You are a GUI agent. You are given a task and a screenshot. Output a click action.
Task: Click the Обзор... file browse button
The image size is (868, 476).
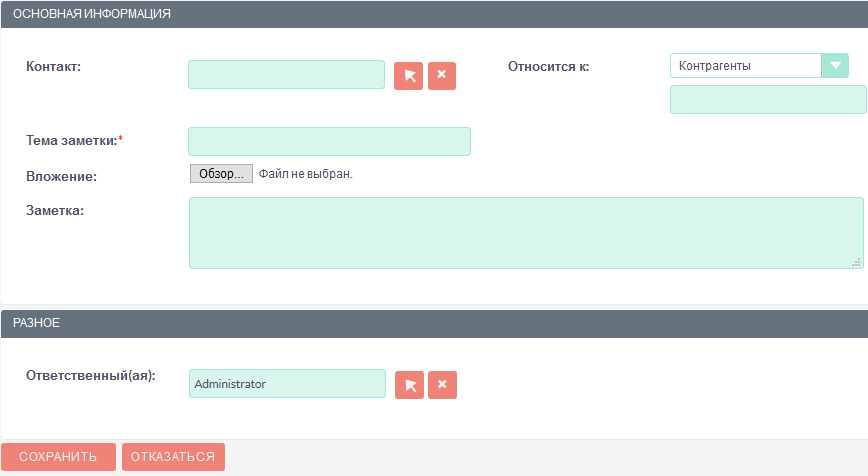(221, 174)
